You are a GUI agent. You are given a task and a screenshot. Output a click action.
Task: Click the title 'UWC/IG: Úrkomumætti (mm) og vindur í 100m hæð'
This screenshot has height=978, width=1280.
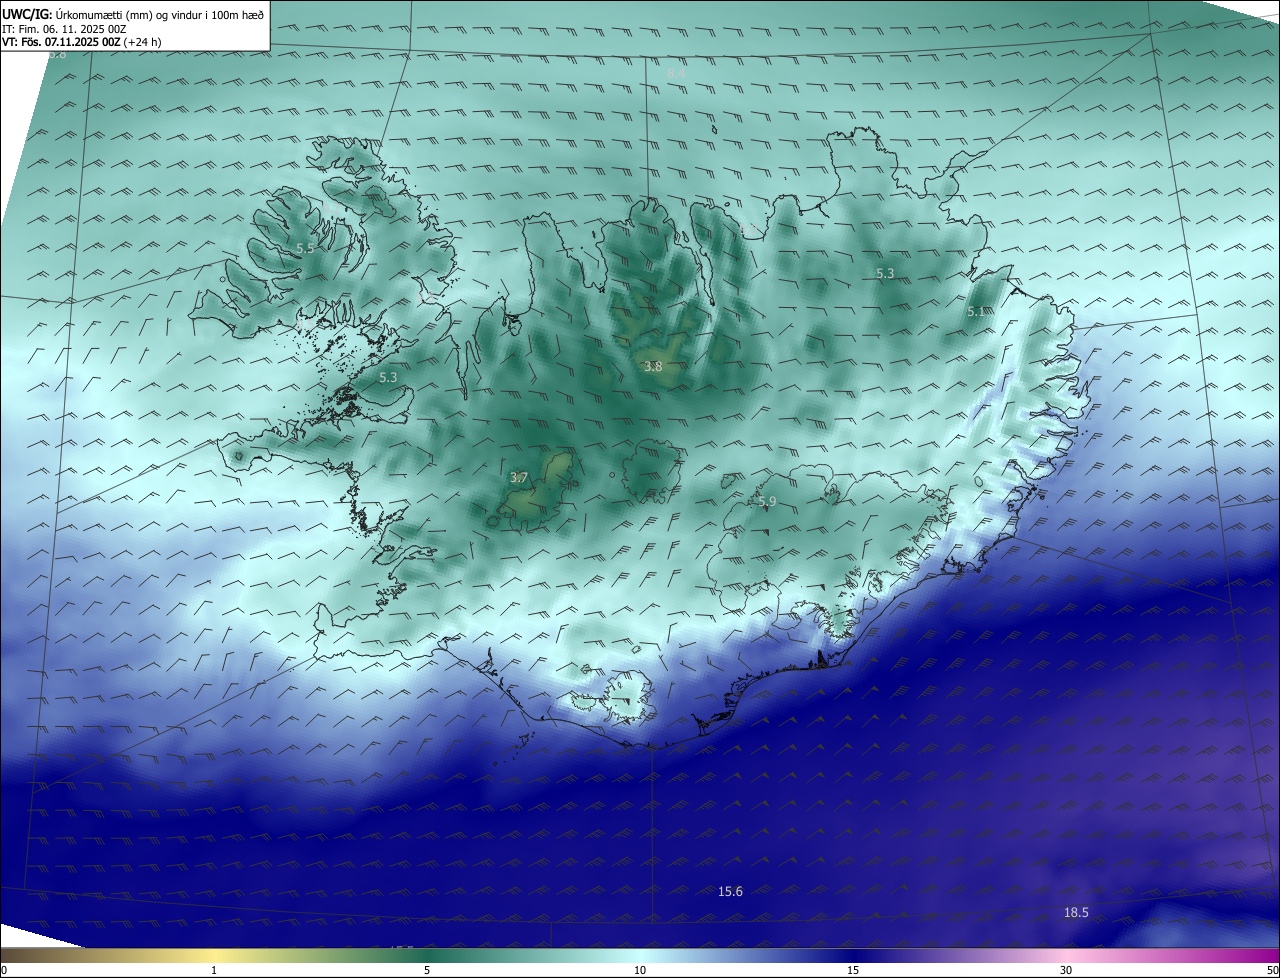[x=133, y=14]
